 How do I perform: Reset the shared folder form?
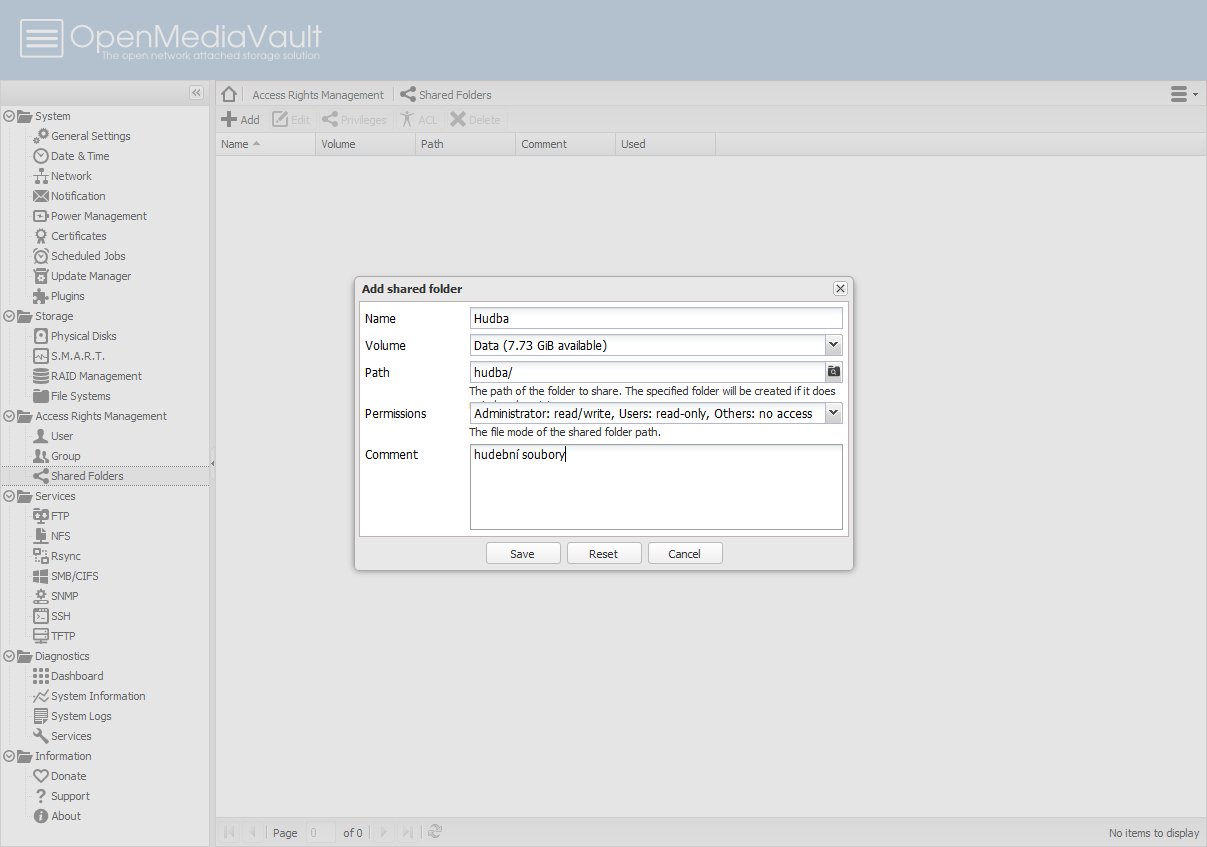click(603, 553)
